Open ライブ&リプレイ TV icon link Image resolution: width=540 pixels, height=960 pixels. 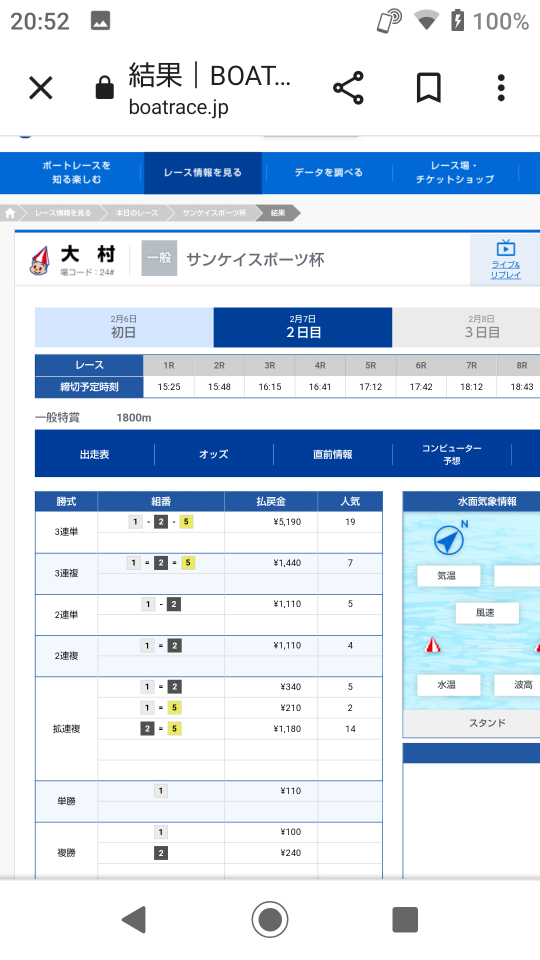coord(505,260)
